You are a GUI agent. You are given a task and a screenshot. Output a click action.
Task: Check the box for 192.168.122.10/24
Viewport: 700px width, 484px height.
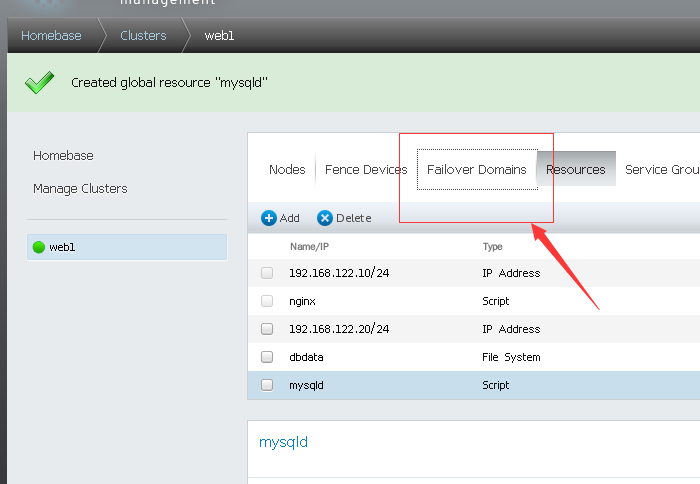[267, 273]
